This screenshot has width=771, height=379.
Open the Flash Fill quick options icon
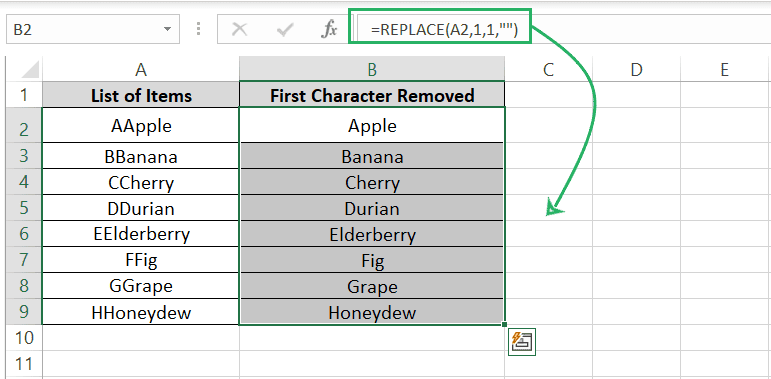click(x=522, y=342)
